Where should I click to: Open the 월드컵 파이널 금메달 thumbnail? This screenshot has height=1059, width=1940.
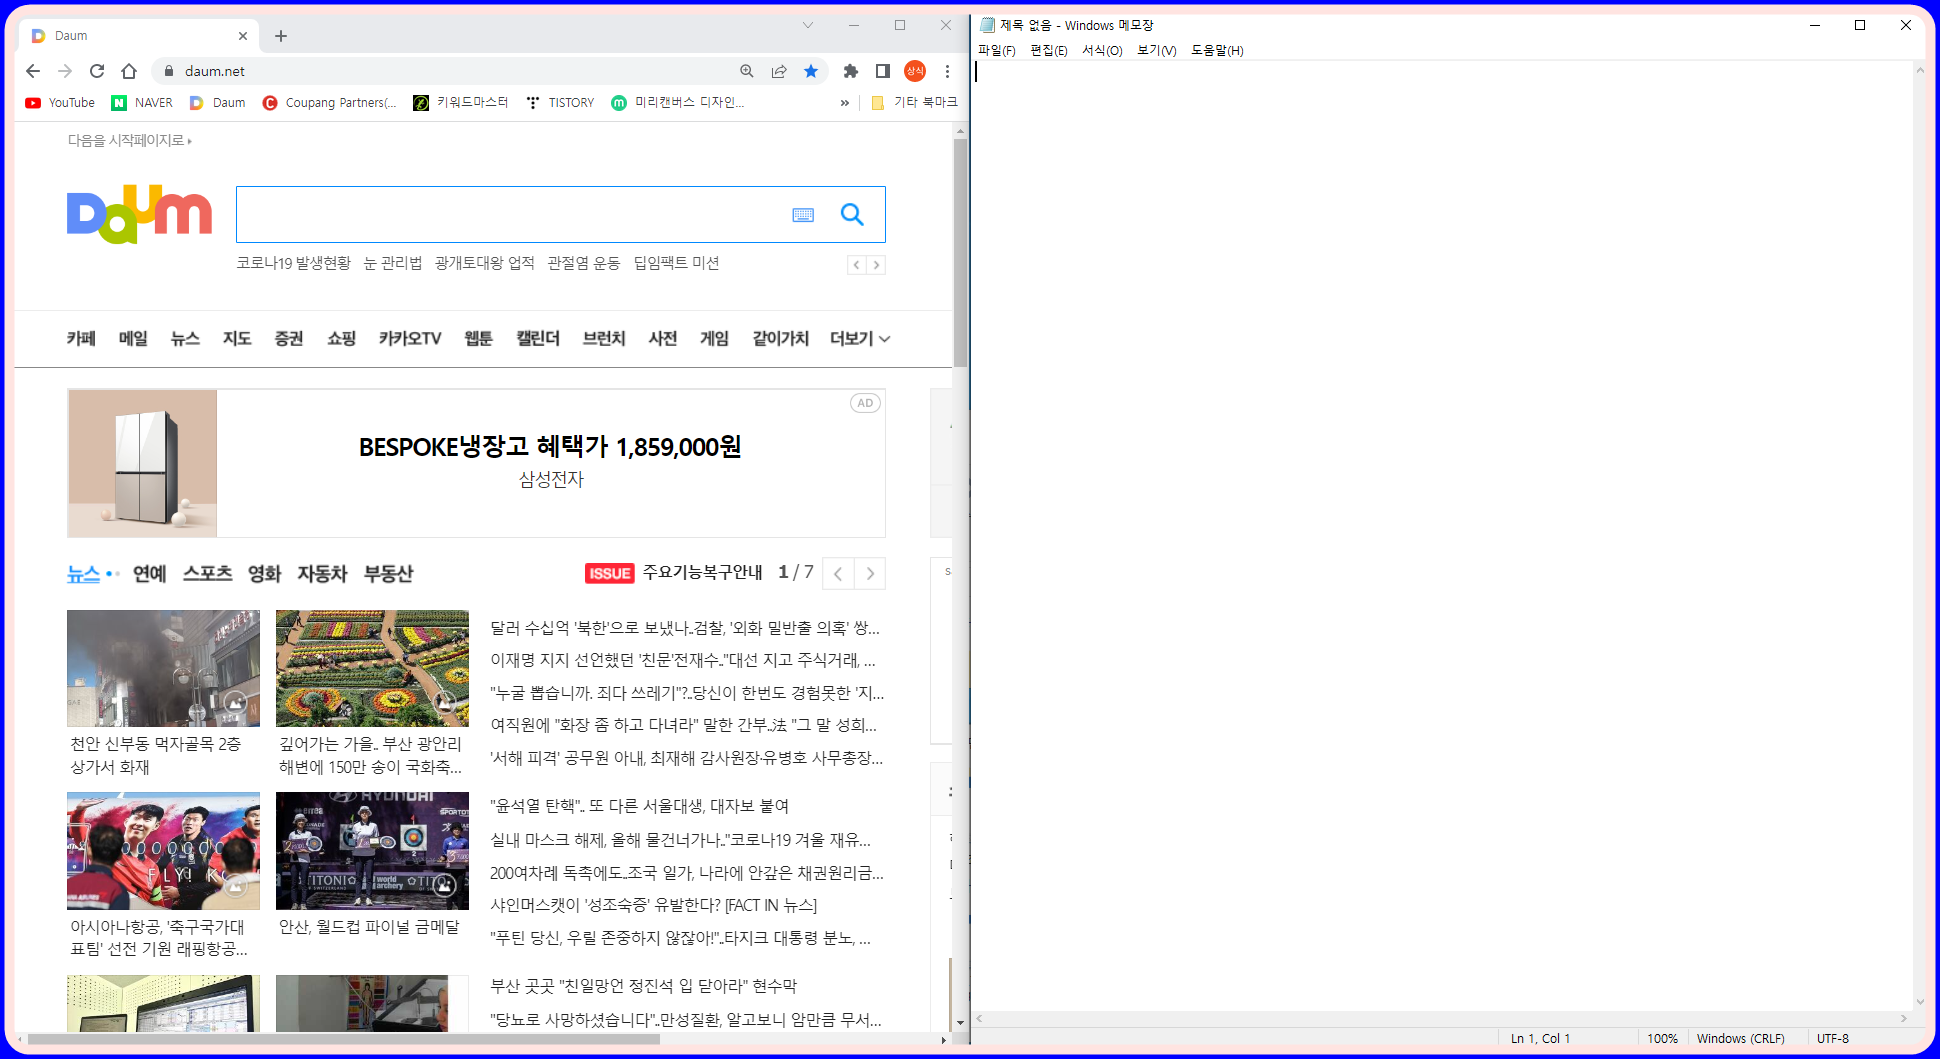(x=372, y=851)
